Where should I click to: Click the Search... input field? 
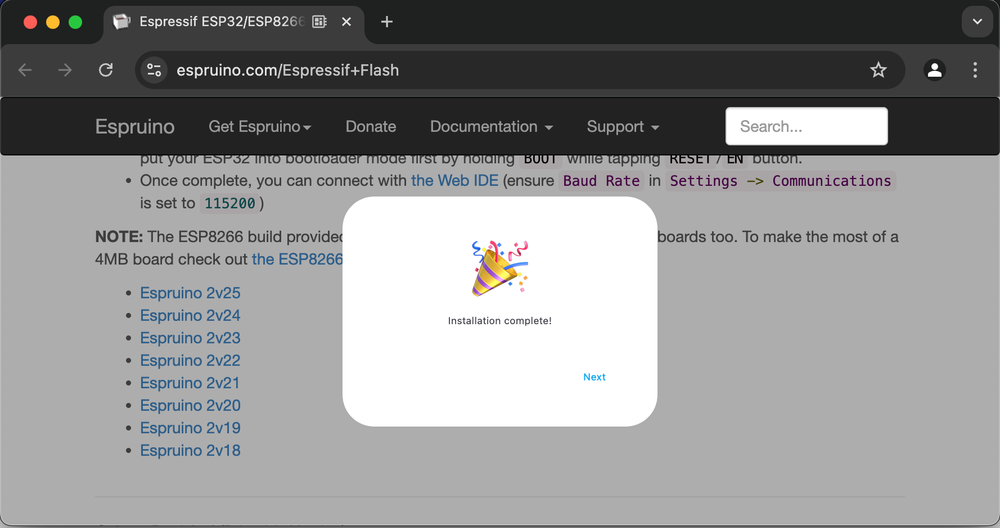[806, 126]
